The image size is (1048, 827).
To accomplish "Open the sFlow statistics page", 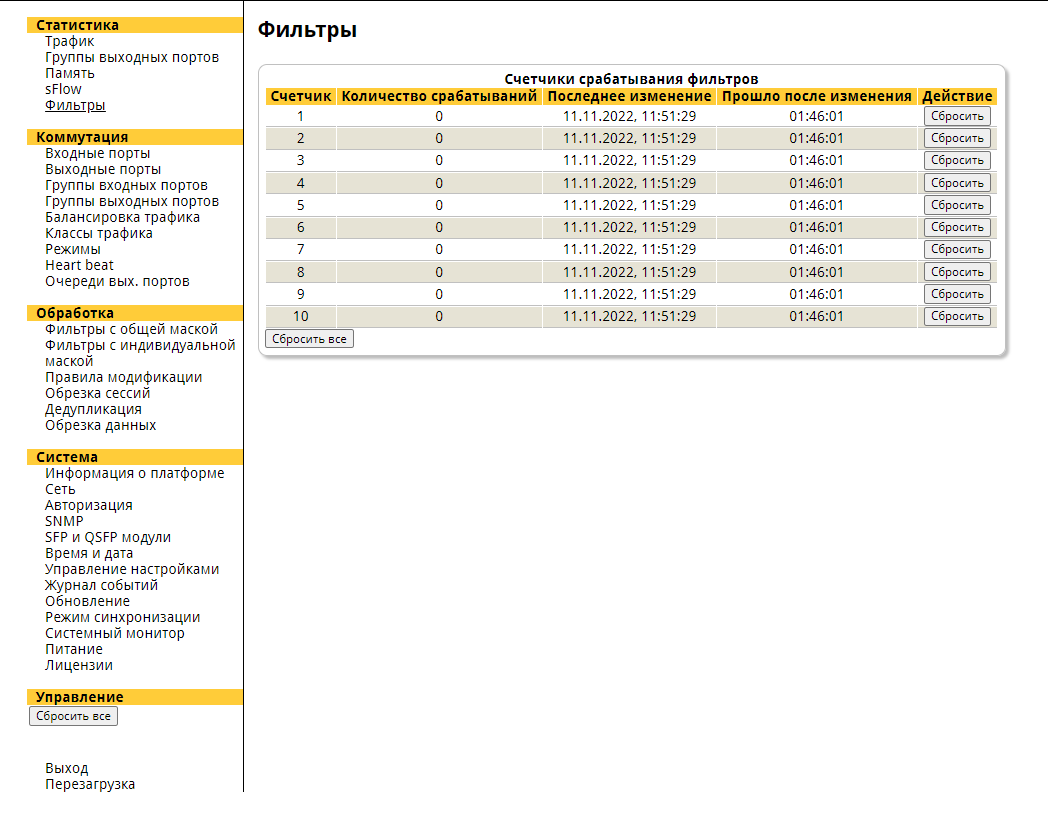I will pyautogui.click(x=63, y=90).
